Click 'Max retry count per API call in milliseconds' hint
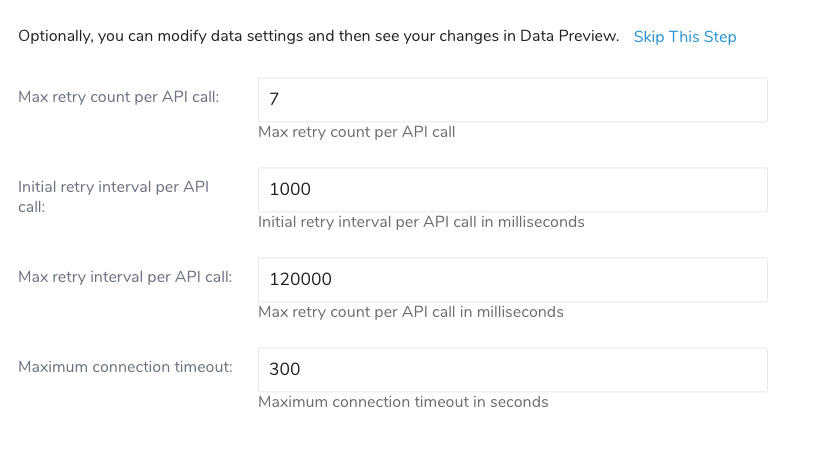815x460 pixels. point(410,312)
